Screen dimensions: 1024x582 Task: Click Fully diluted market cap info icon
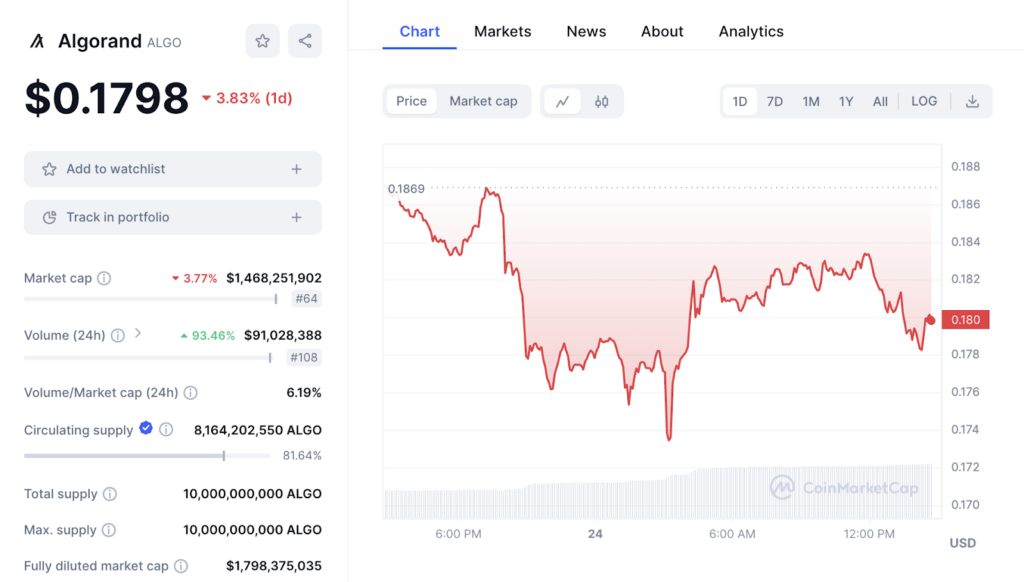(181, 566)
